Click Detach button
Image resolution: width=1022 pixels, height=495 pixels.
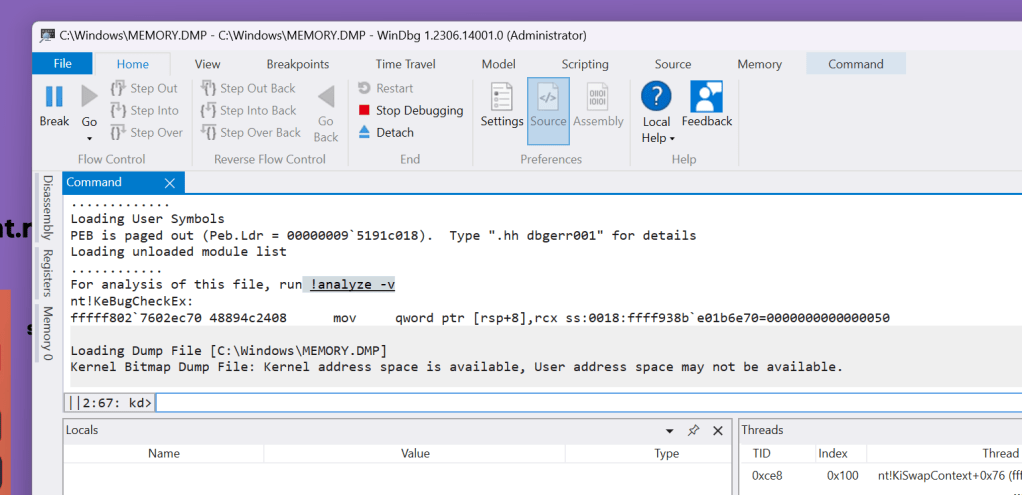tap(386, 132)
